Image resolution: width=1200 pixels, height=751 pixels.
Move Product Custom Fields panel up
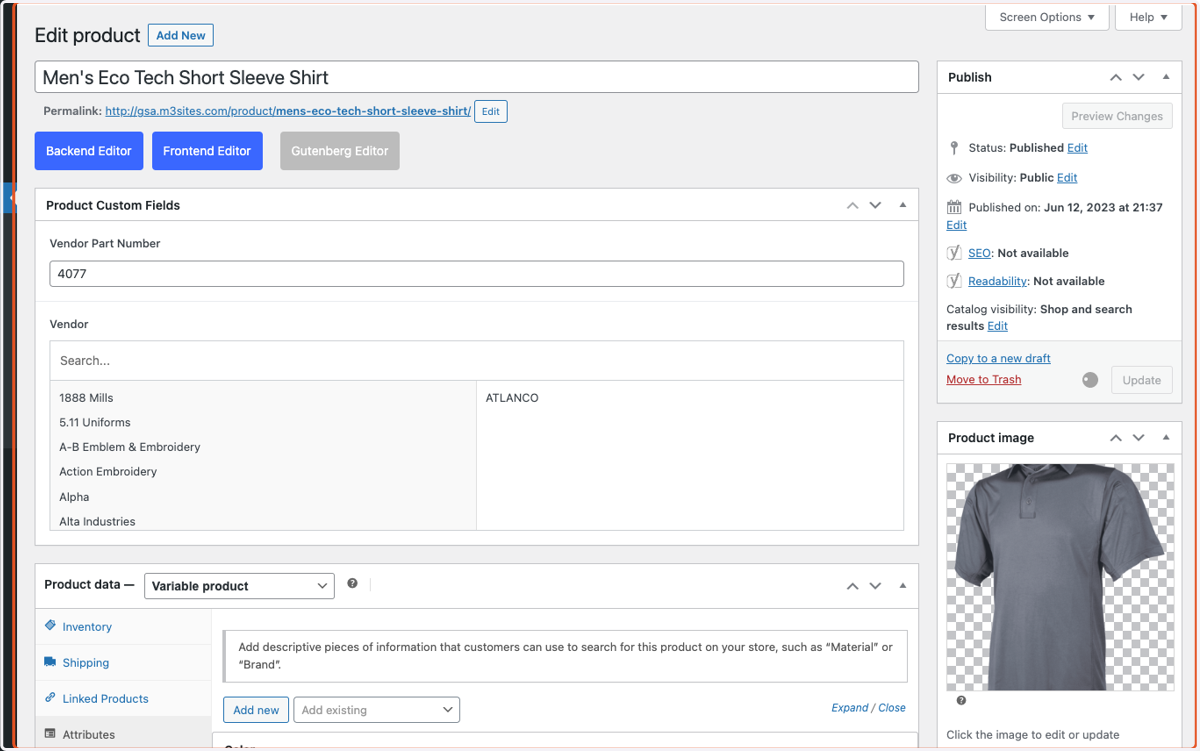click(x=852, y=205)
